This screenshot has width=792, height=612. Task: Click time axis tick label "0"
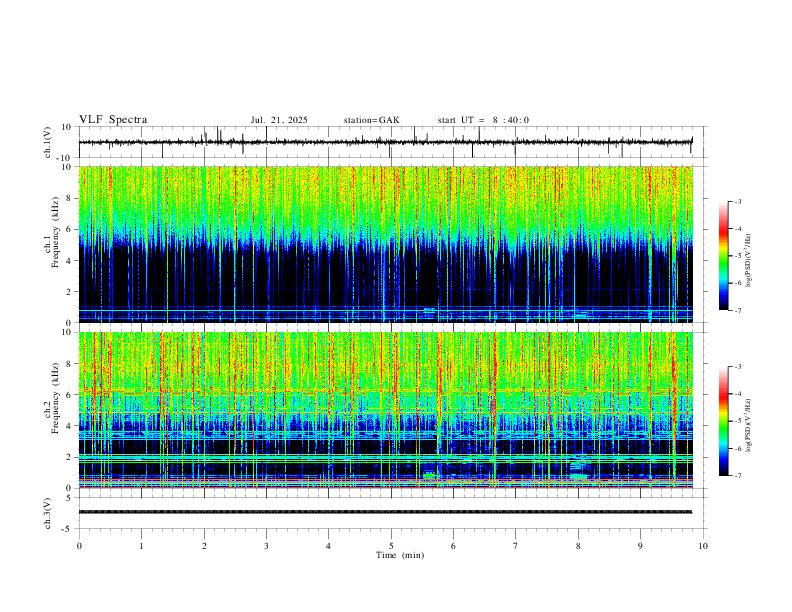pyautogui.click(x=79, y=546)
